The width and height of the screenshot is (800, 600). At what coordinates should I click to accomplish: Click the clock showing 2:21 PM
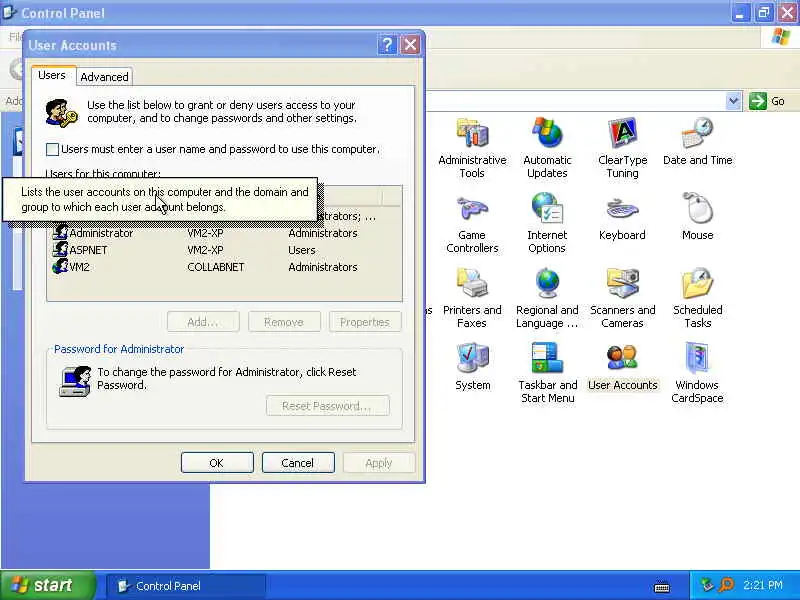762,585
